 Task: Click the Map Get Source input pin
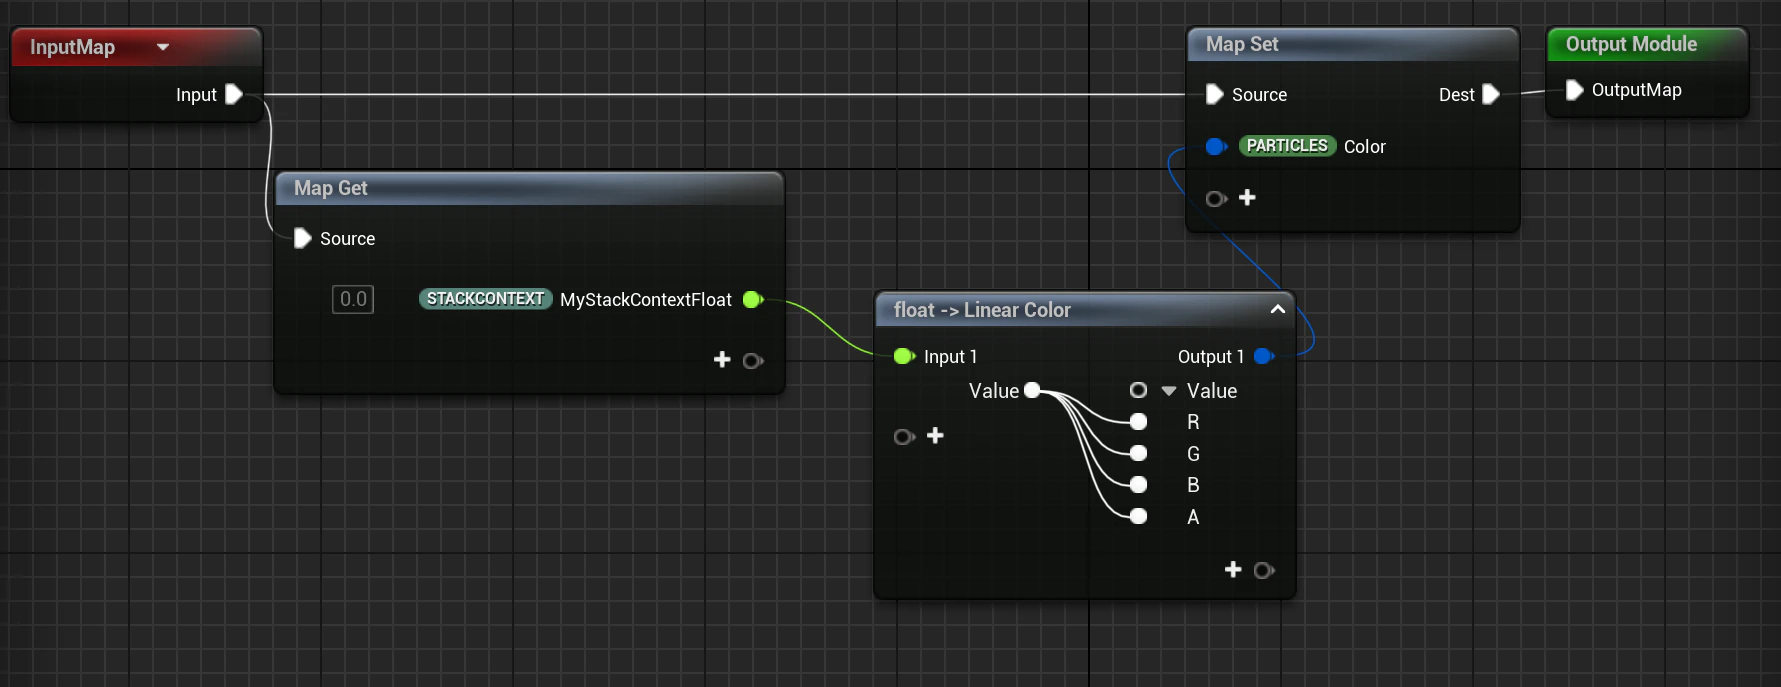(x=303, y=238)
